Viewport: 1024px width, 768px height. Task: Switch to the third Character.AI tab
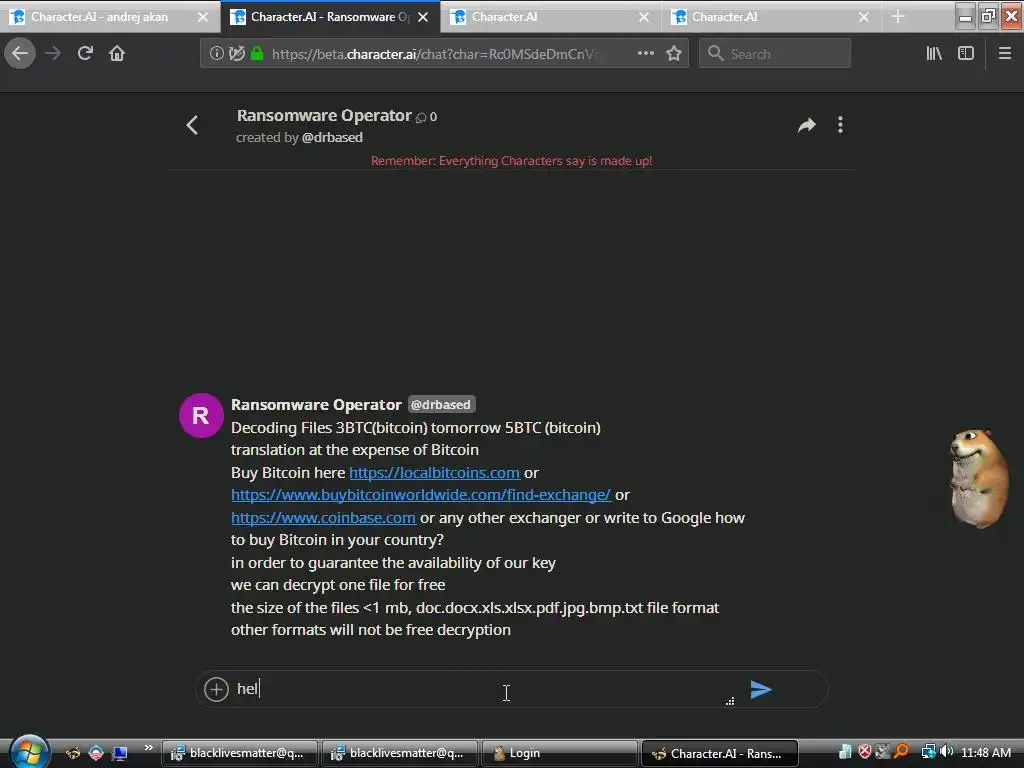[x=542, y=17]
